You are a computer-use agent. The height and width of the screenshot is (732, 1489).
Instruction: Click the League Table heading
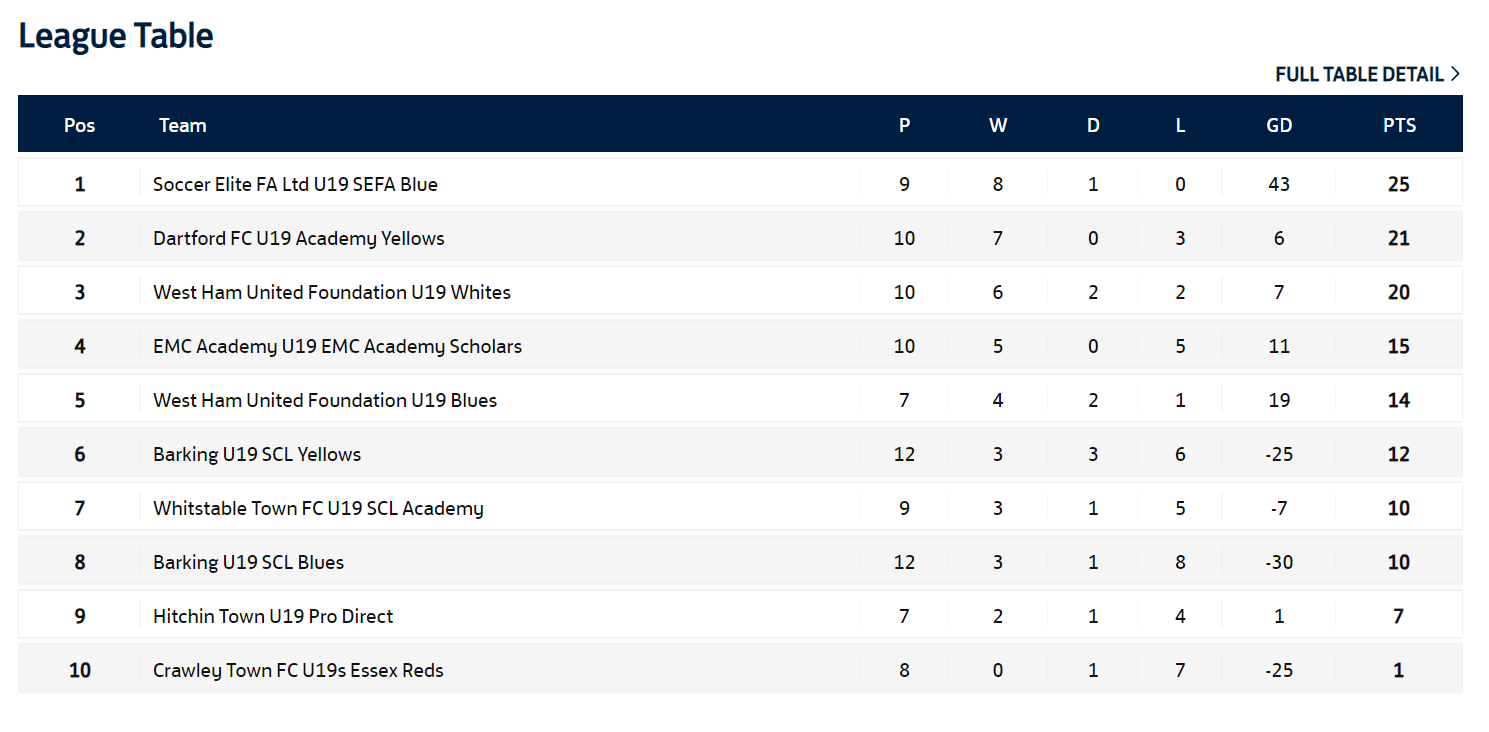pos(116,36)
